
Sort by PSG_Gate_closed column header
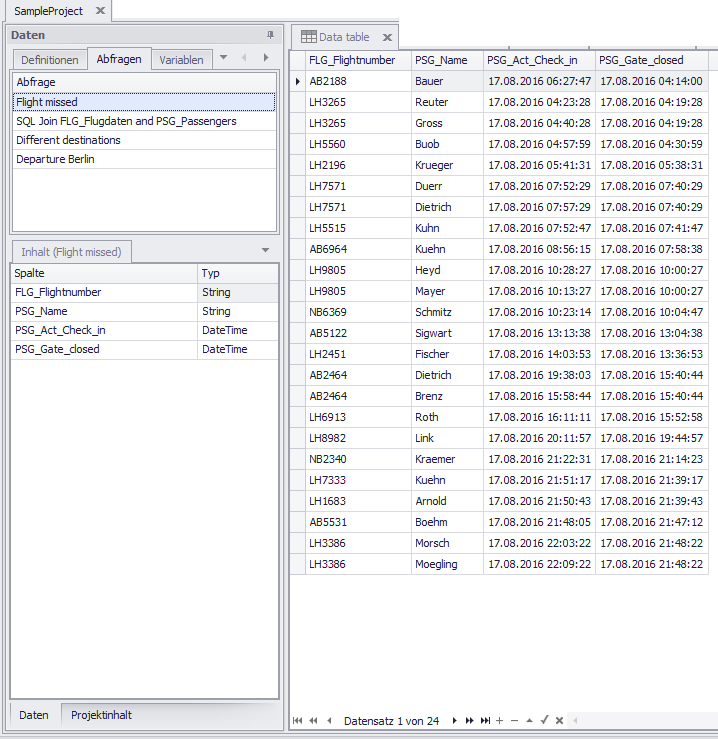pyautogui.click(x=652, y=60)
